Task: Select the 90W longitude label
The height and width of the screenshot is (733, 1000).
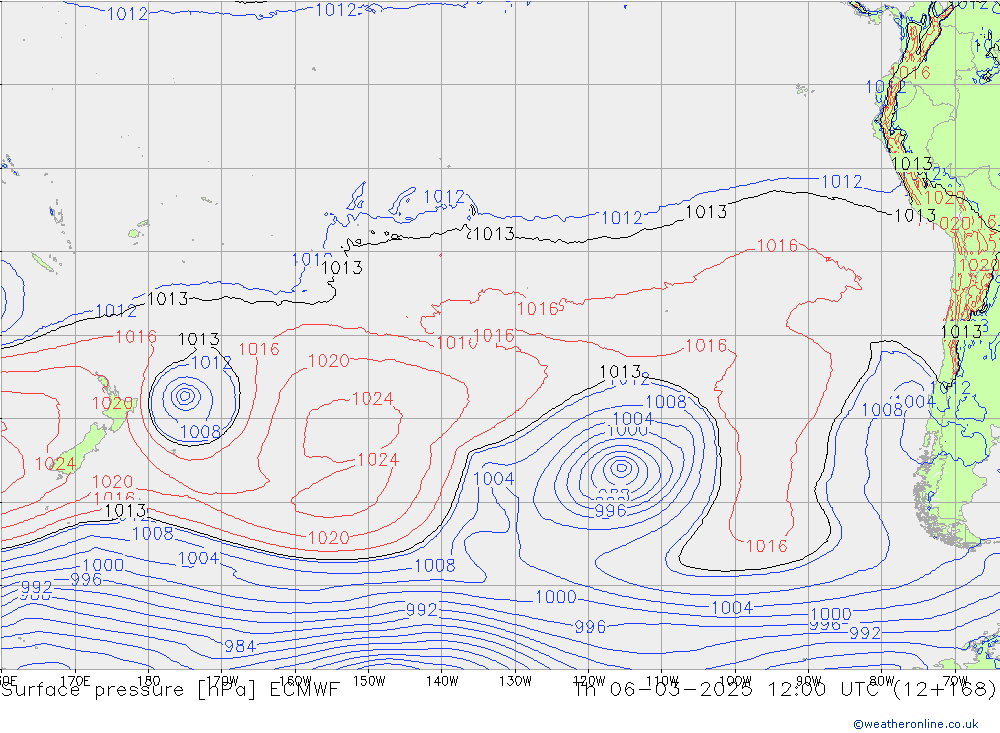Action: (x=809, y=681)
